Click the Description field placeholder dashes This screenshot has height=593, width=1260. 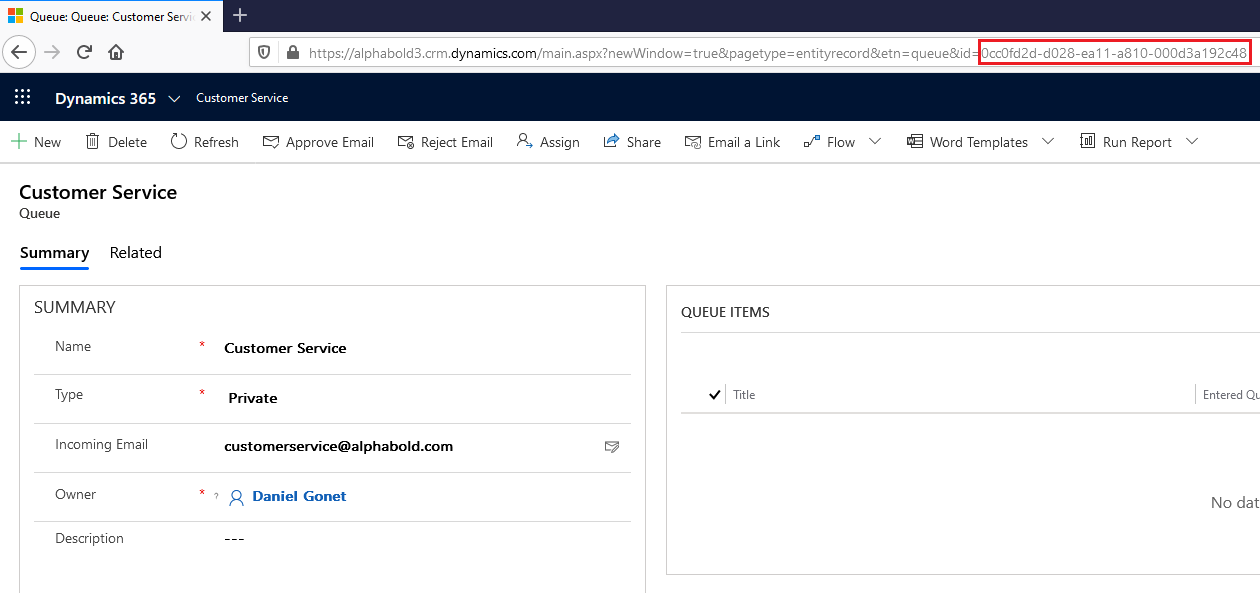[x=234, y=539]
